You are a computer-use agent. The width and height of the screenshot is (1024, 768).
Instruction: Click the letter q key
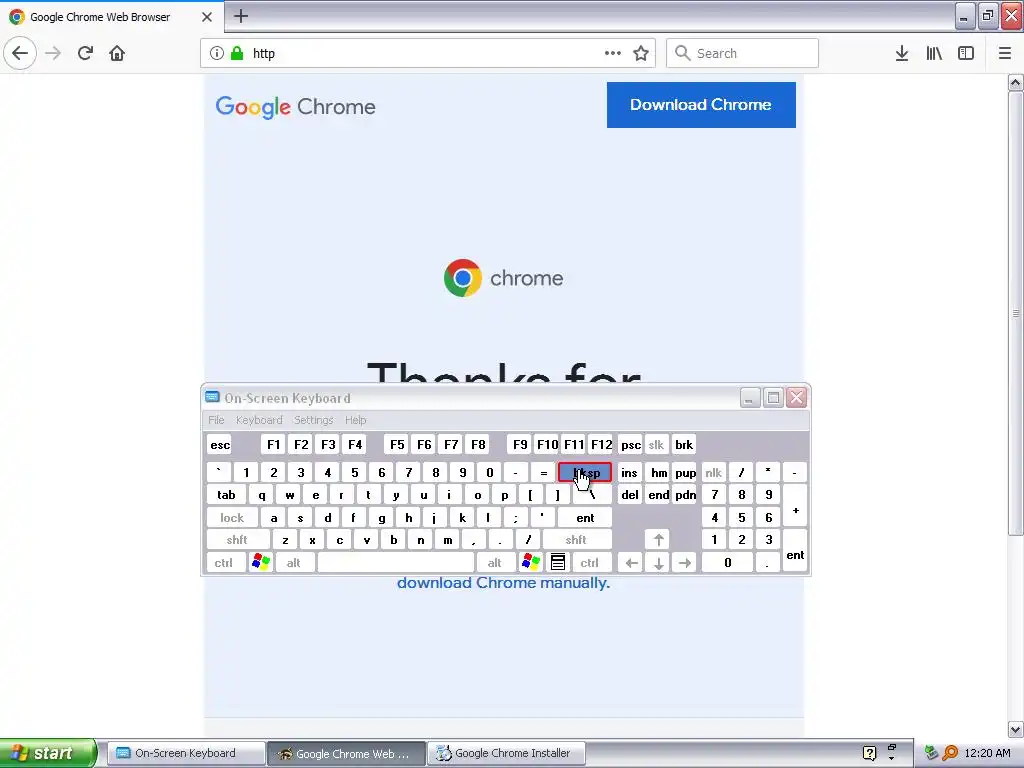(262, 495)
